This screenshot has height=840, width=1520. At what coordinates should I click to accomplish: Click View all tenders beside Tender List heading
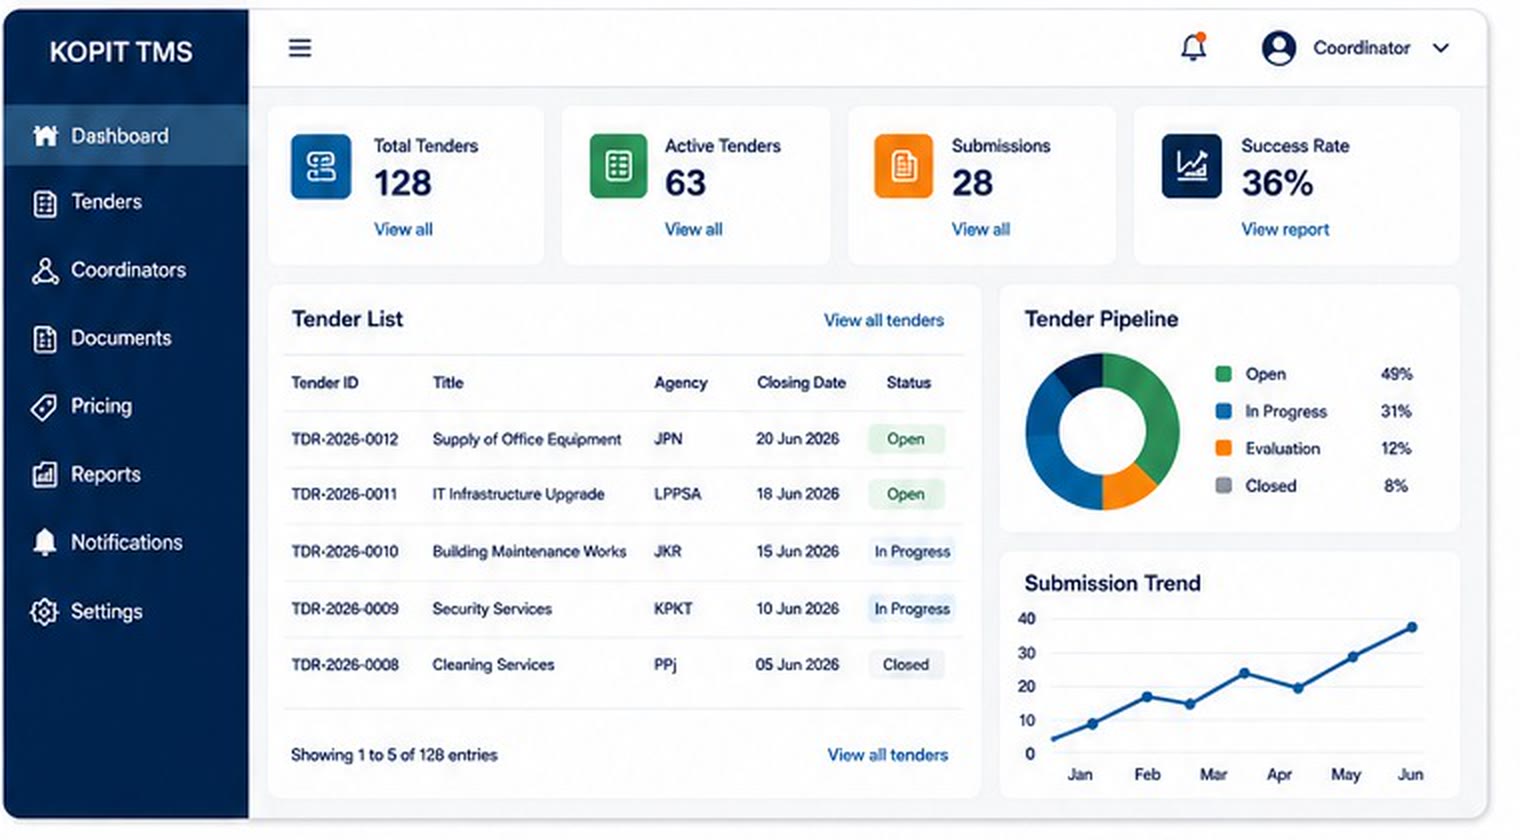884,320
